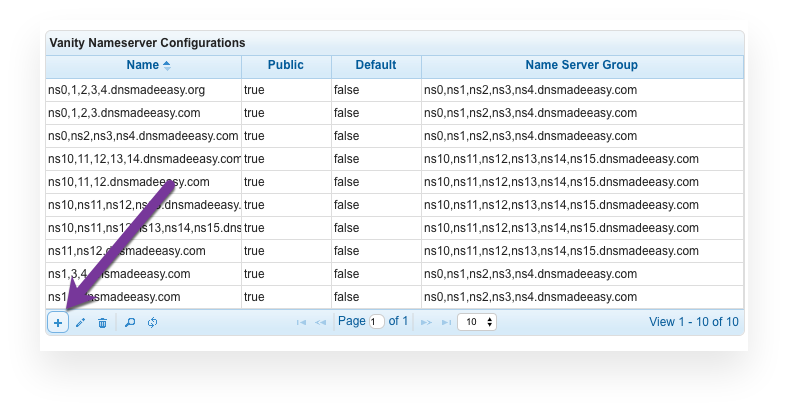Click the page number input field
Screen dimensions: 788x411
tap(376, 322)
